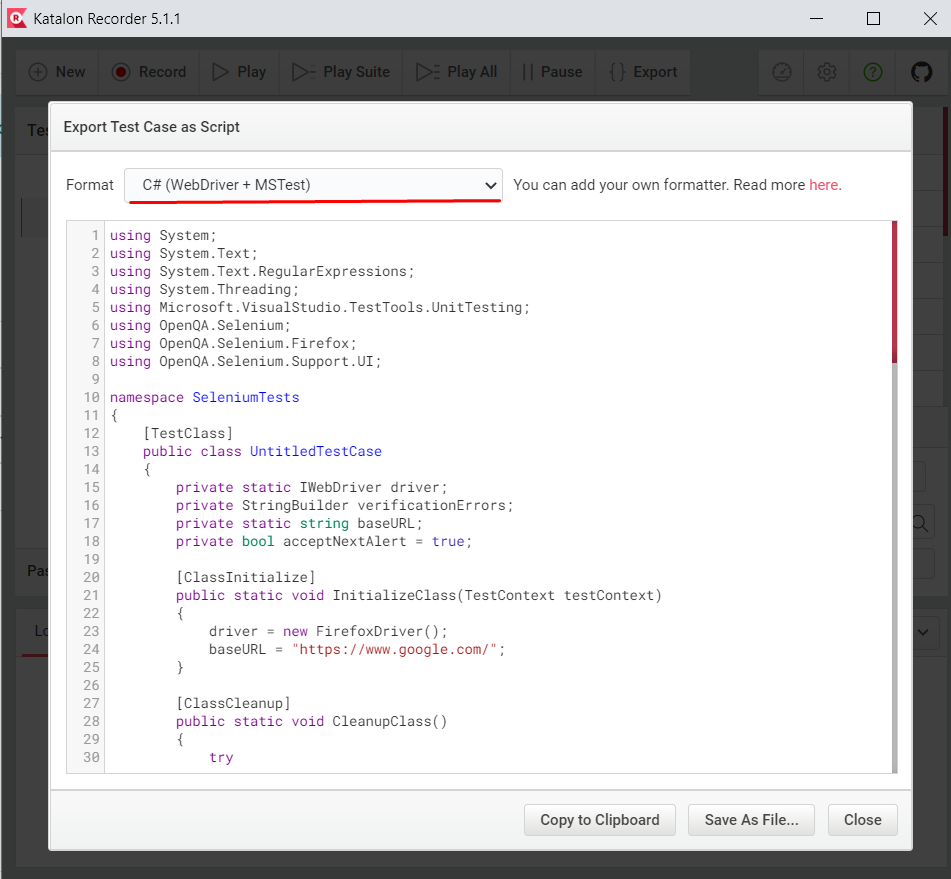Open the export Format dropdown
951x879 pixels.
[313, 185]
